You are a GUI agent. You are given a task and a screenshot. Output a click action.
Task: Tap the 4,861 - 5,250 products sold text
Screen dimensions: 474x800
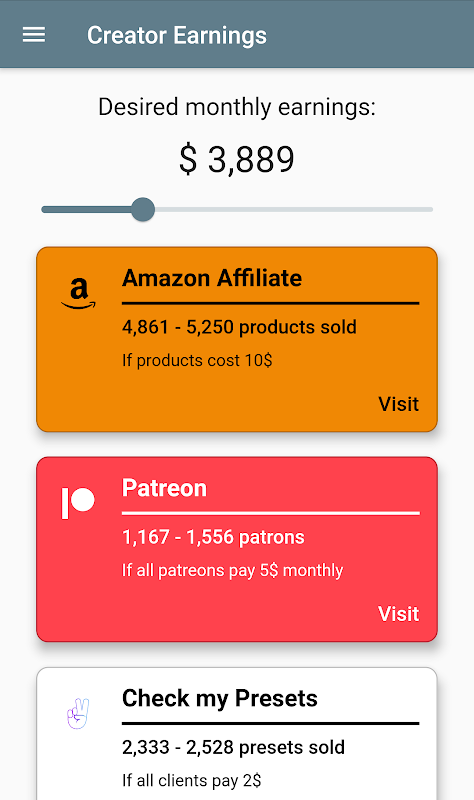click(239, 327)
